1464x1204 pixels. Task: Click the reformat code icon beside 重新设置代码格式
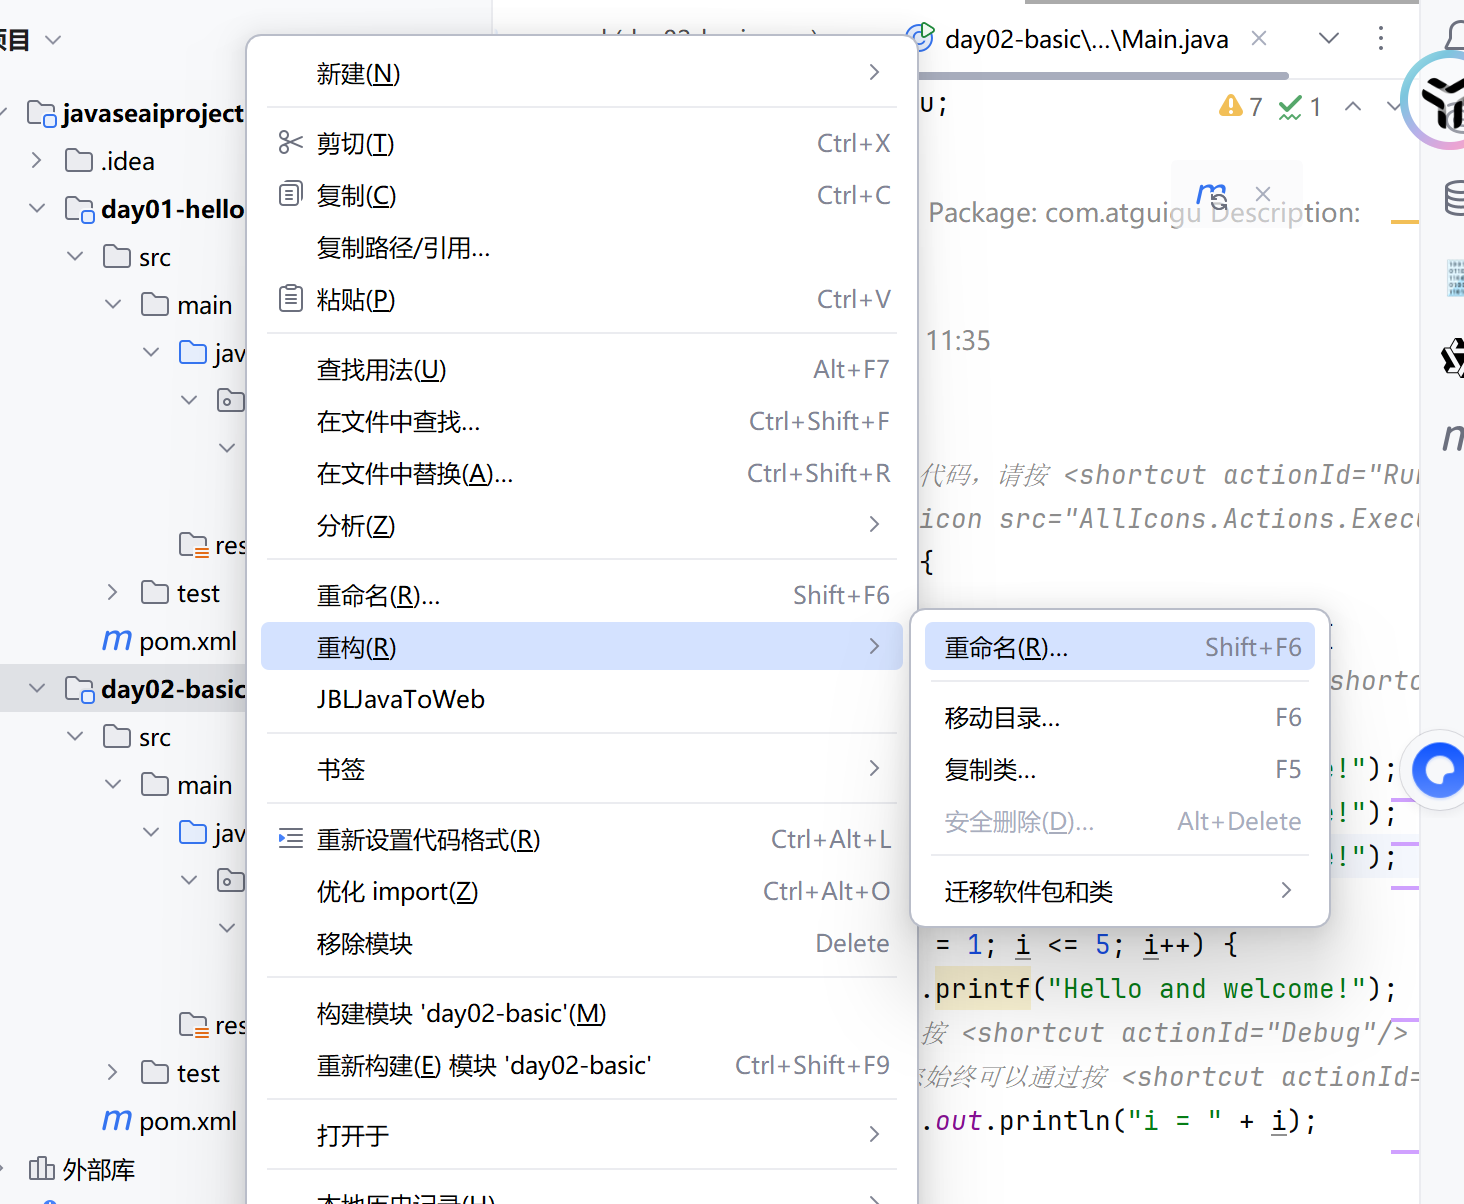tap(290, 839)
